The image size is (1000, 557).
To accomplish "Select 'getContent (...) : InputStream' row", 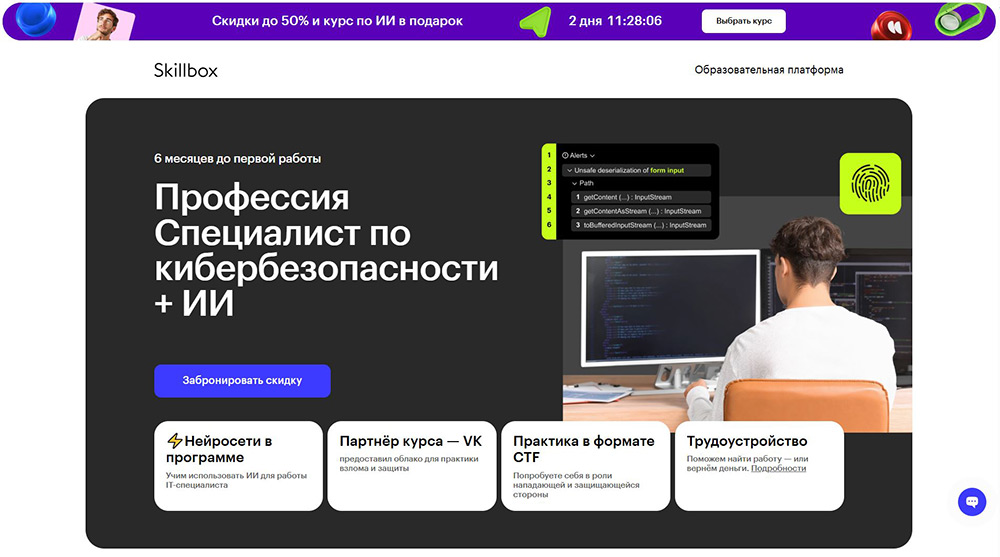I will pos(640,197).
